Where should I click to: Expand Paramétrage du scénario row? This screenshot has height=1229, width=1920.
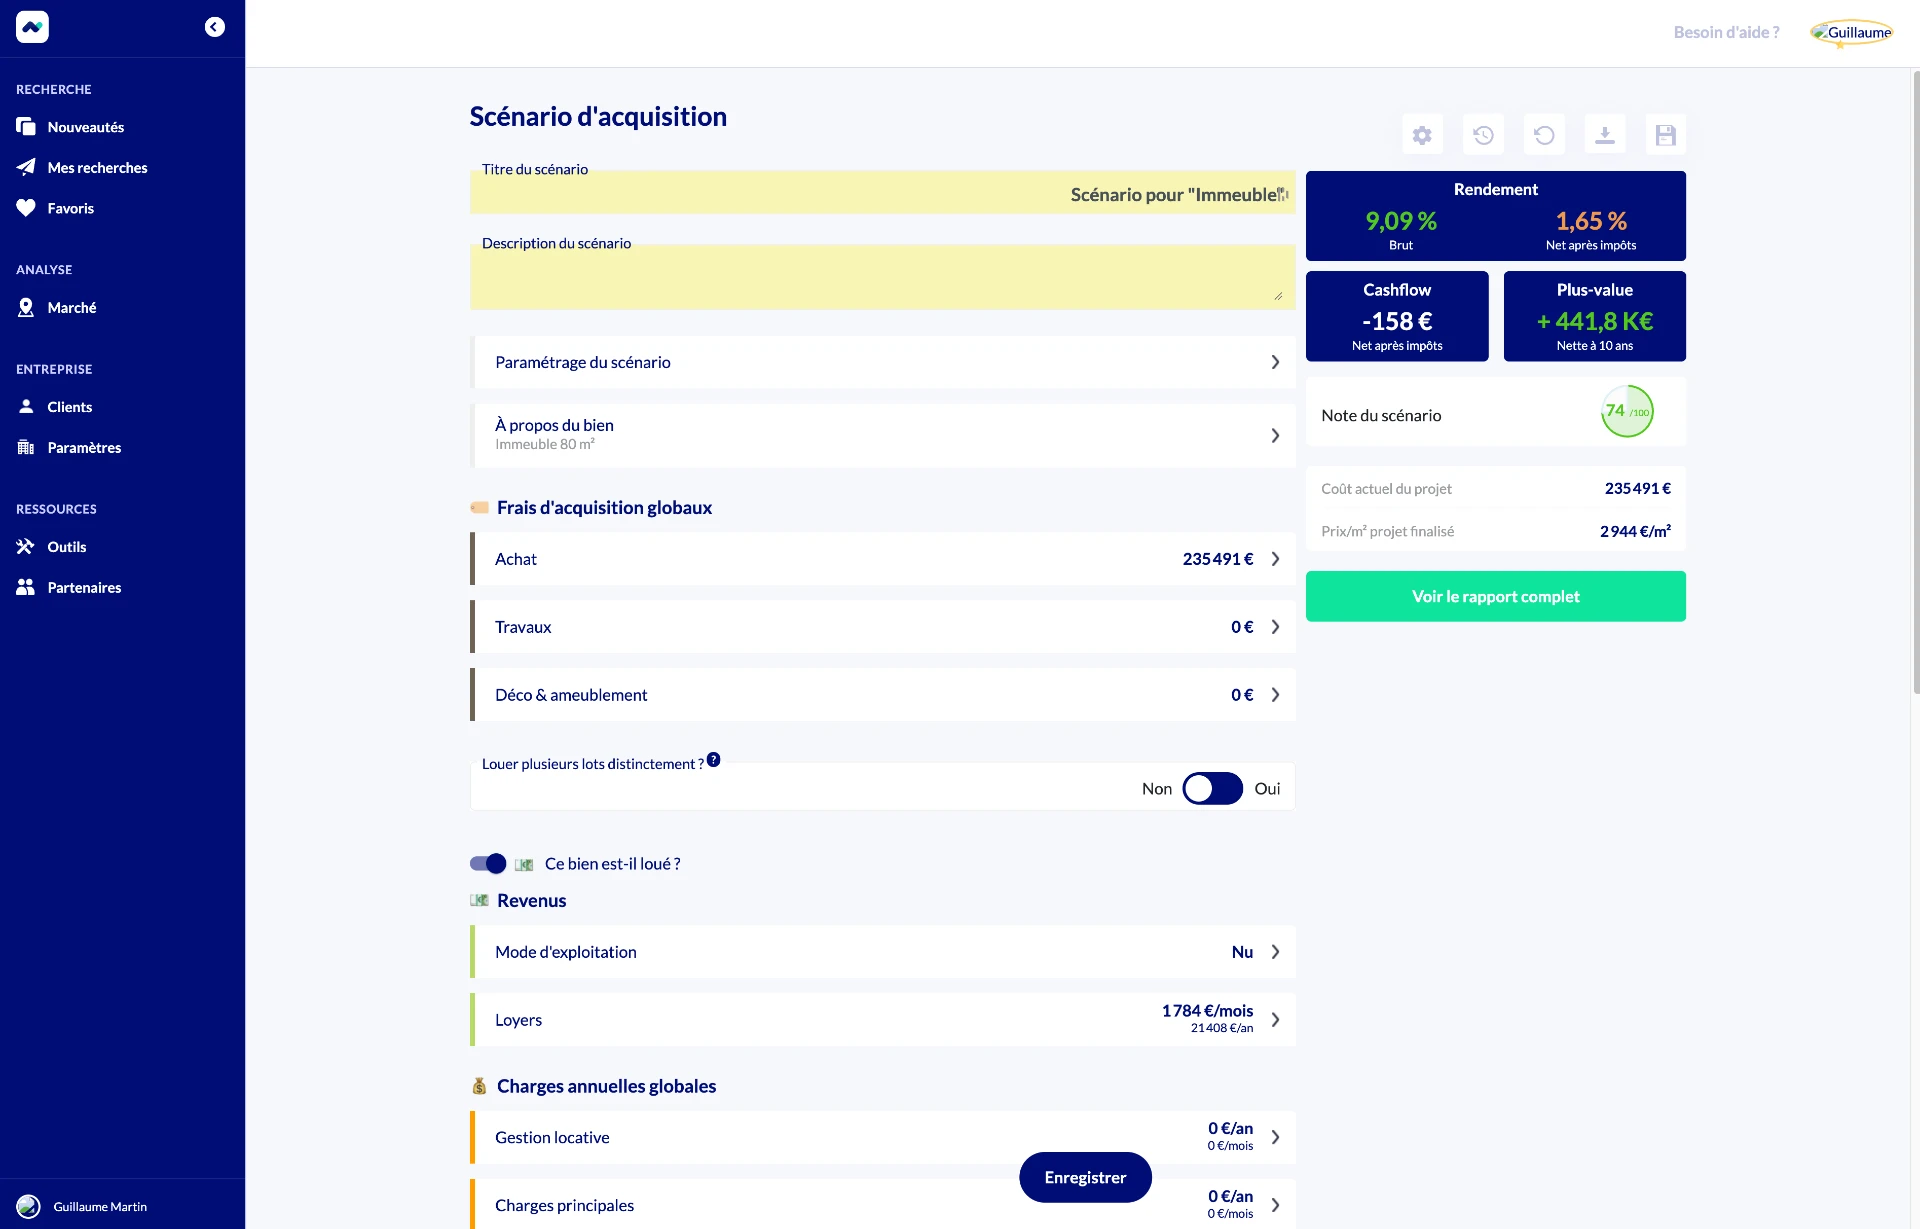[x=883, y=362]
